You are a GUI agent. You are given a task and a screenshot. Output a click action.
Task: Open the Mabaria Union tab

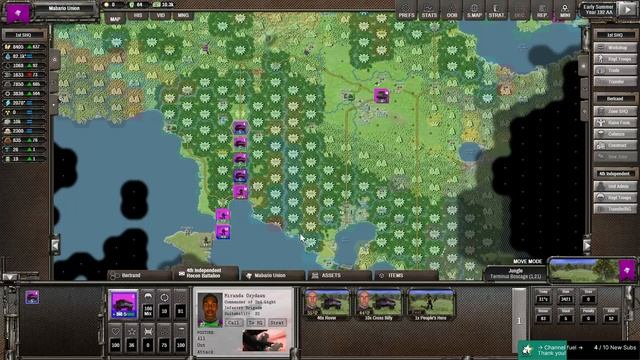(x=273, y=276)
